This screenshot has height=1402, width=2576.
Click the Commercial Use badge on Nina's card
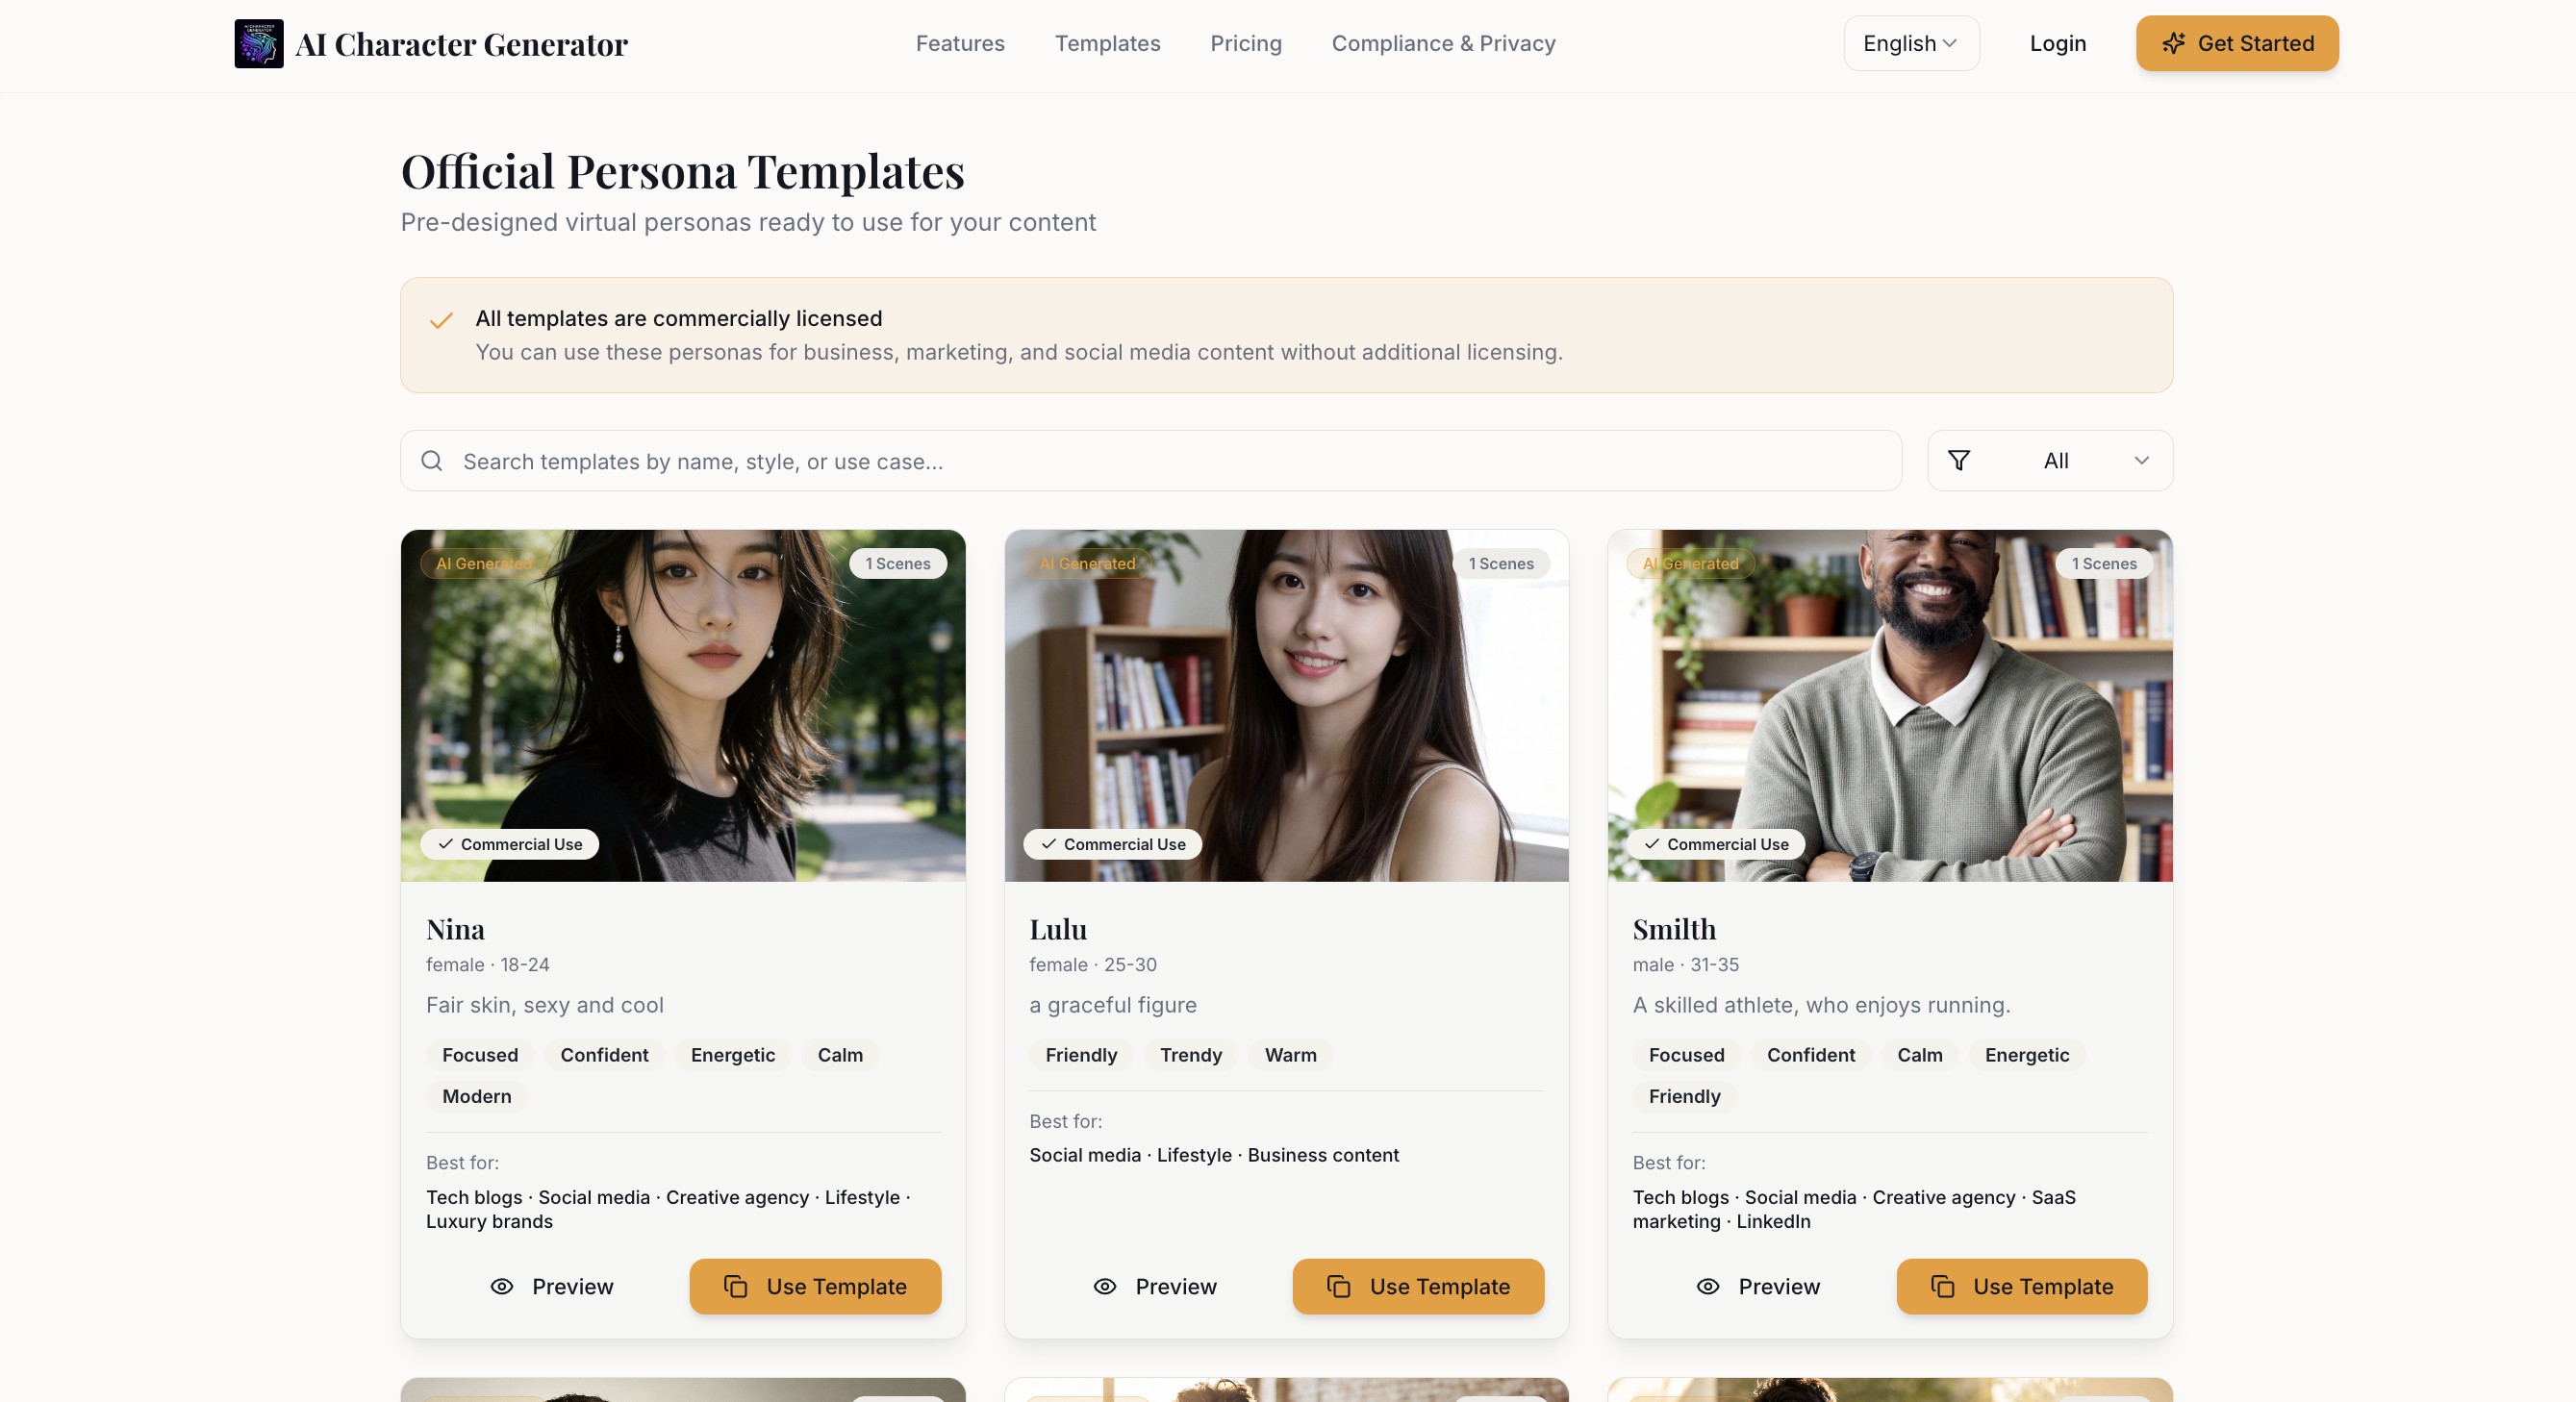[510, 845]
